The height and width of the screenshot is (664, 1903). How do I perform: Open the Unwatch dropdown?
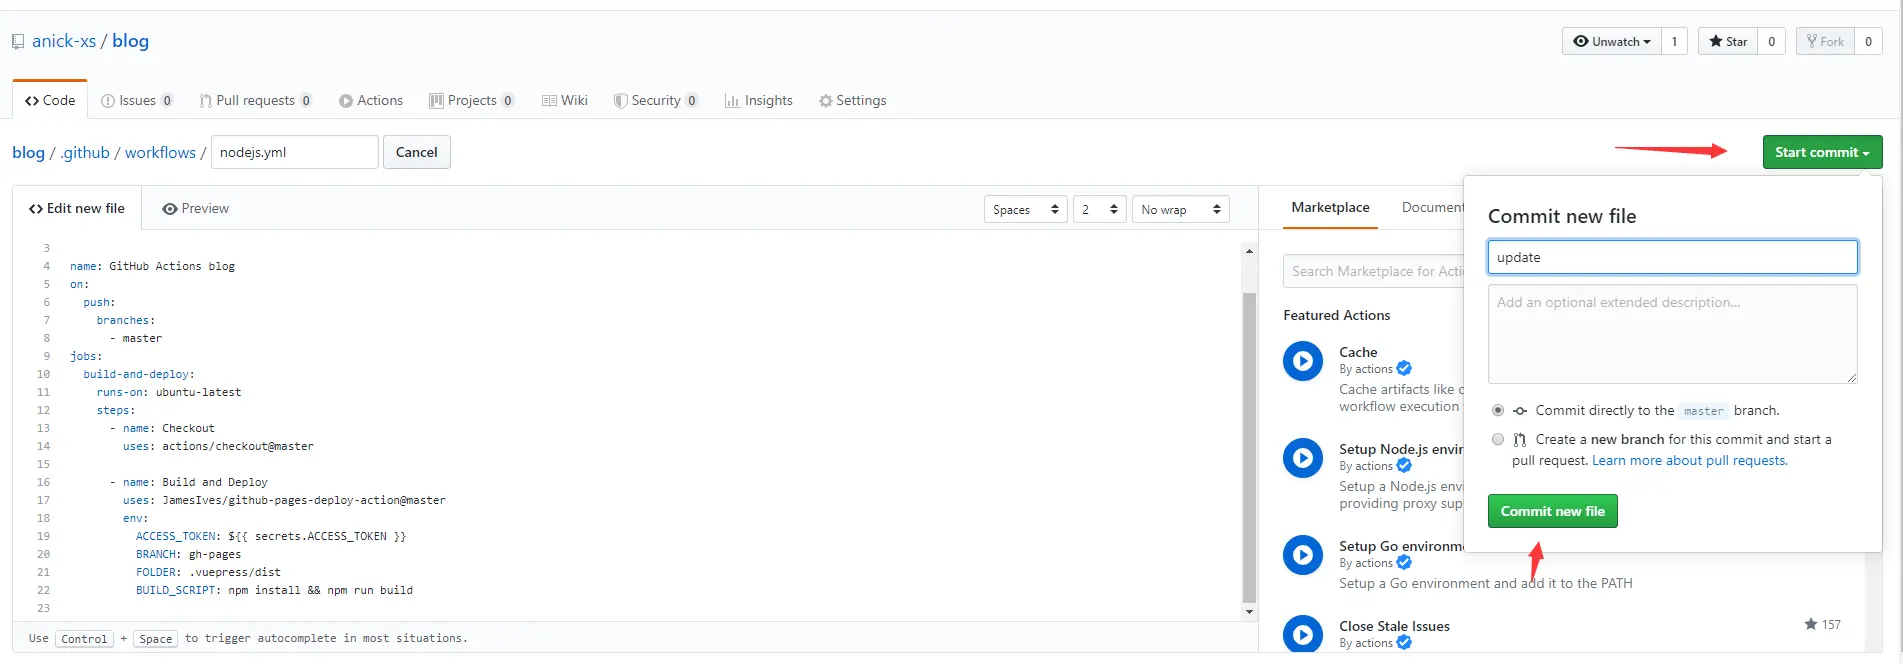click(x=1612, y=41)
